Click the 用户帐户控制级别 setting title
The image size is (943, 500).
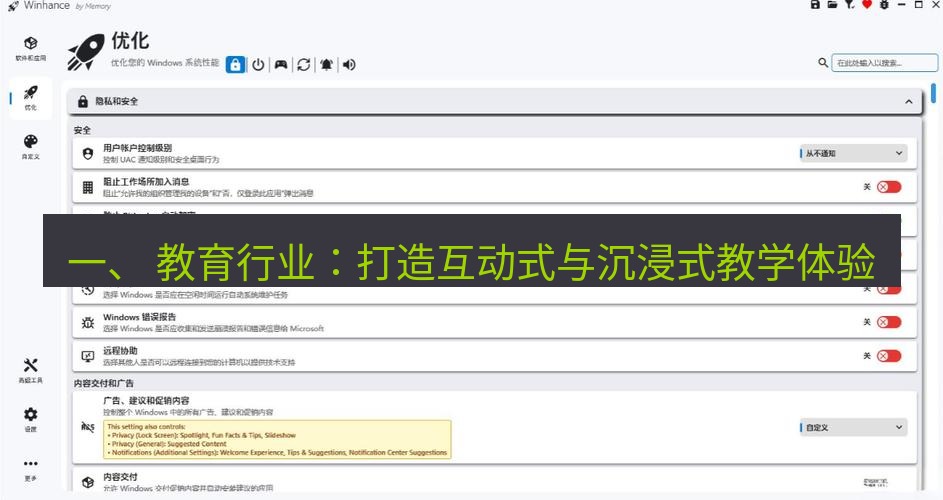(138, 148)
